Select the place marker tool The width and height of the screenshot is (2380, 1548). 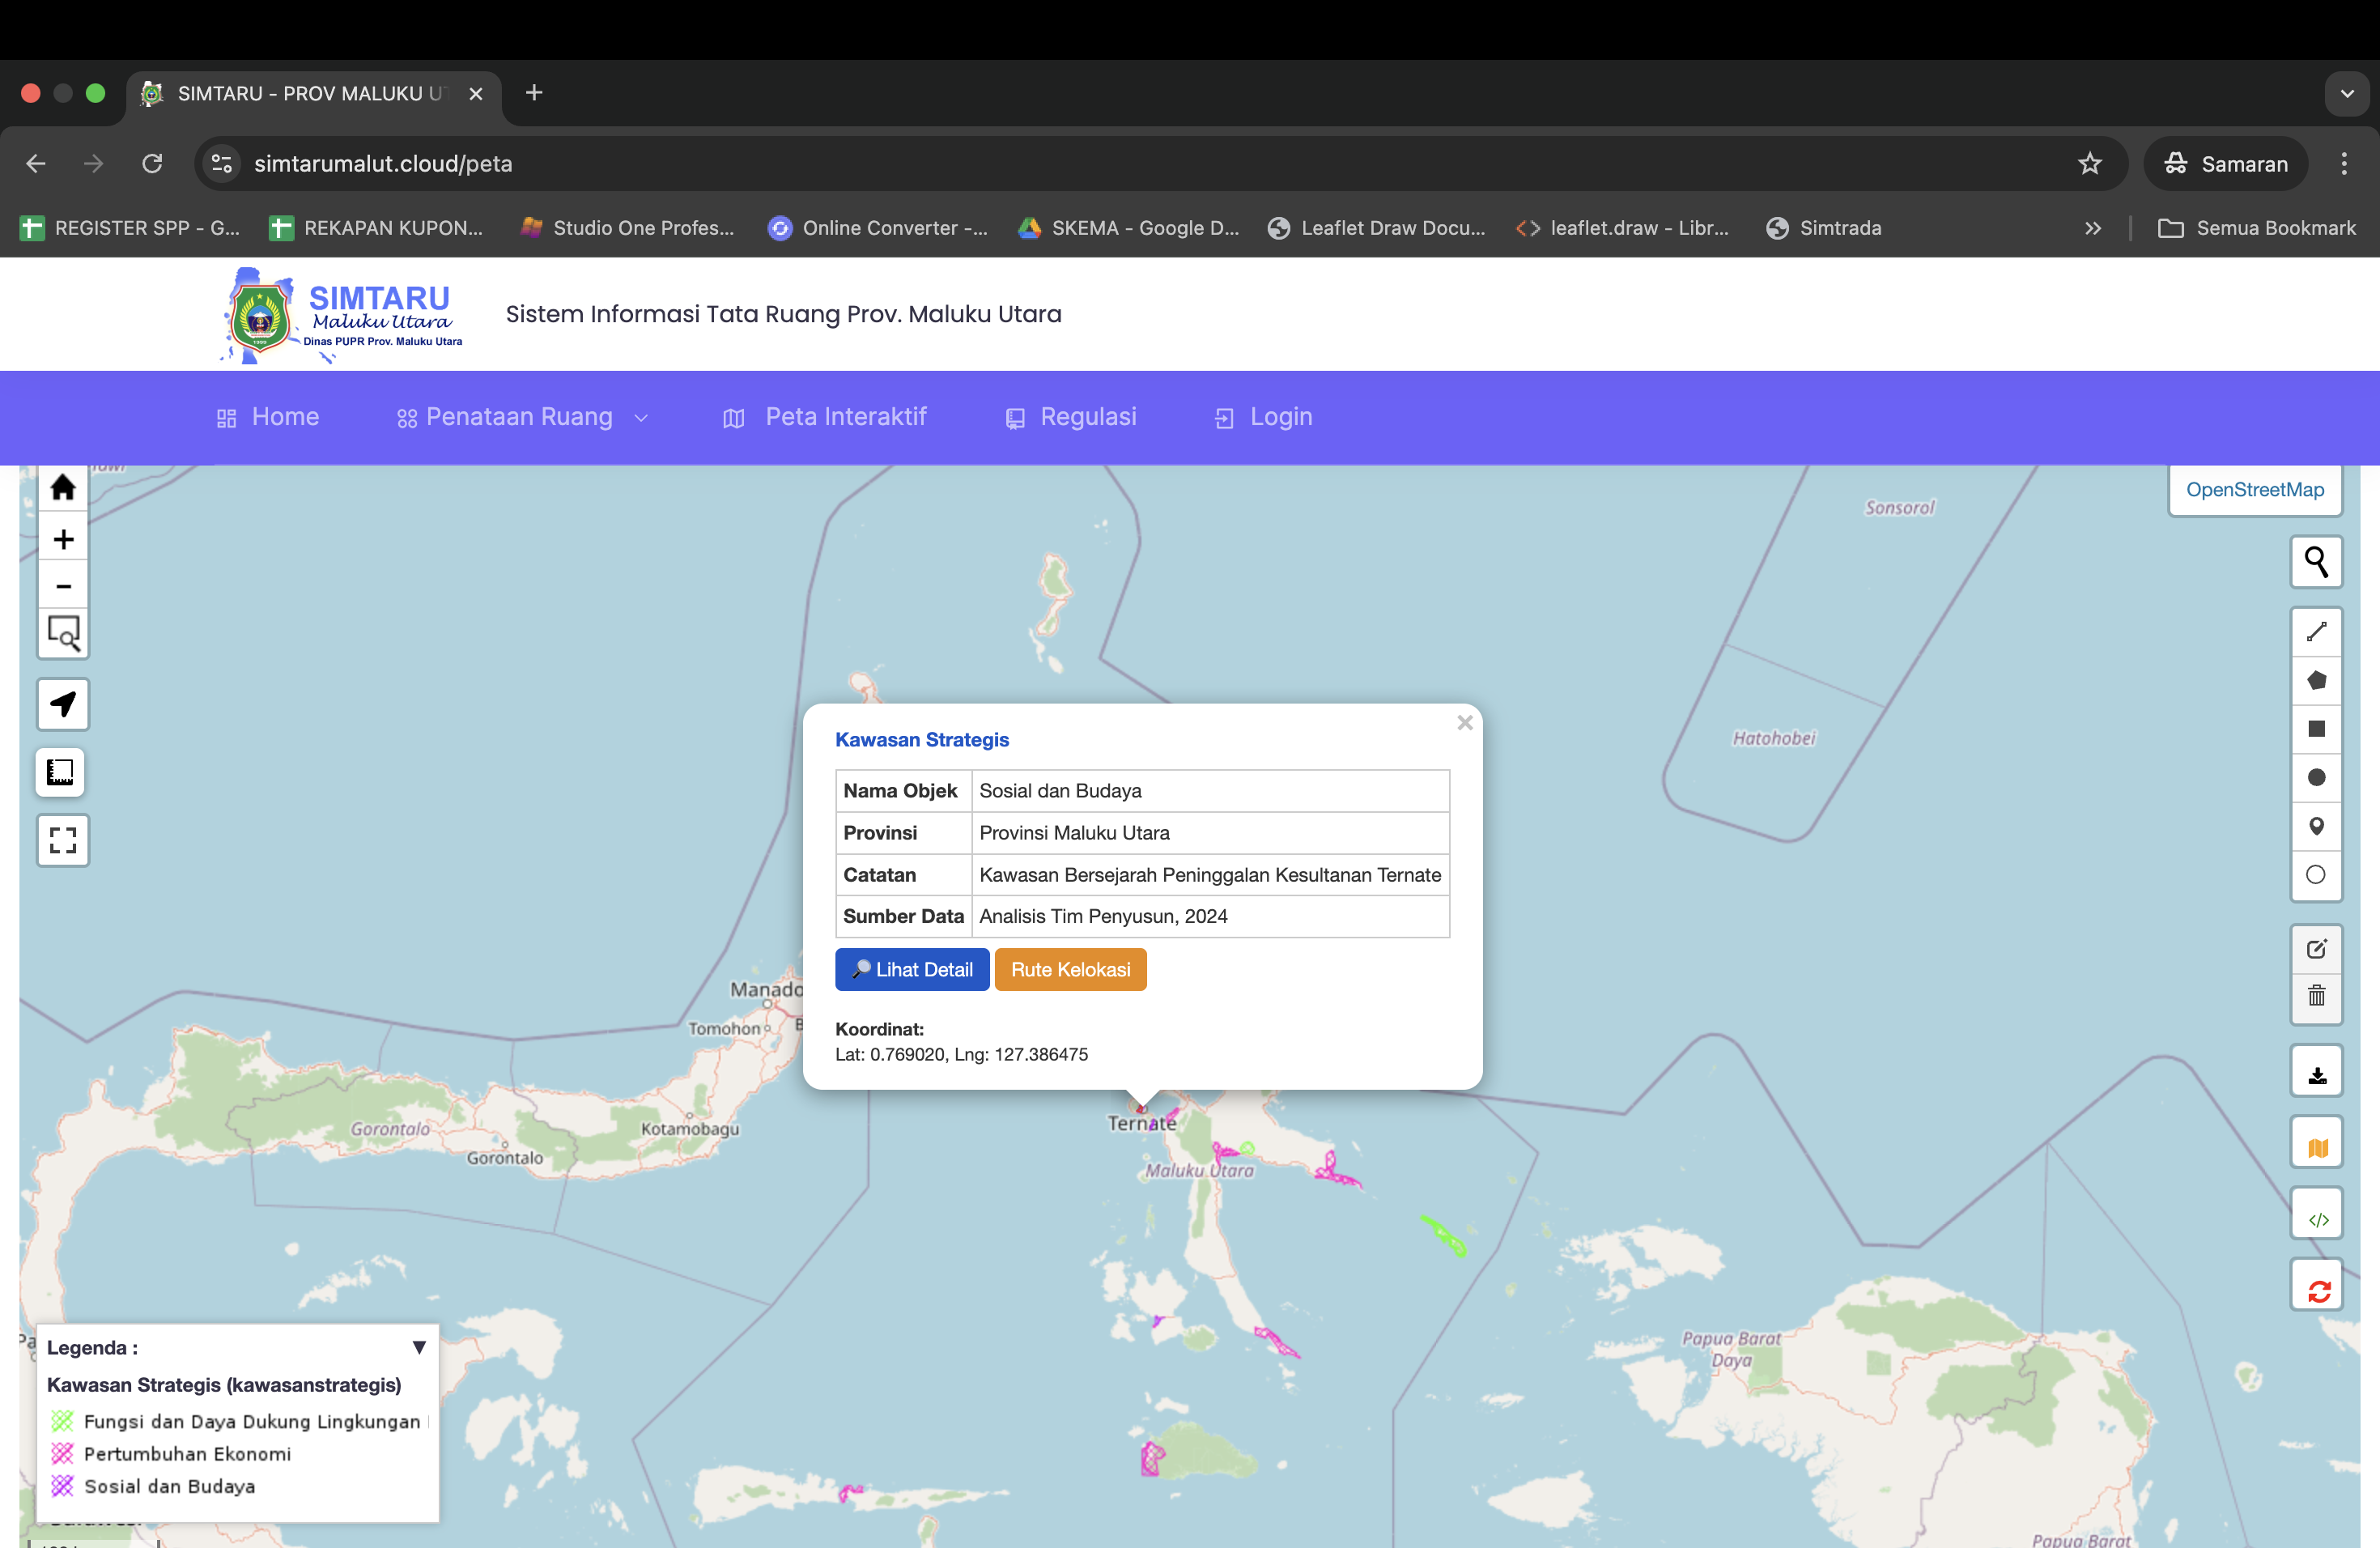2317,827
